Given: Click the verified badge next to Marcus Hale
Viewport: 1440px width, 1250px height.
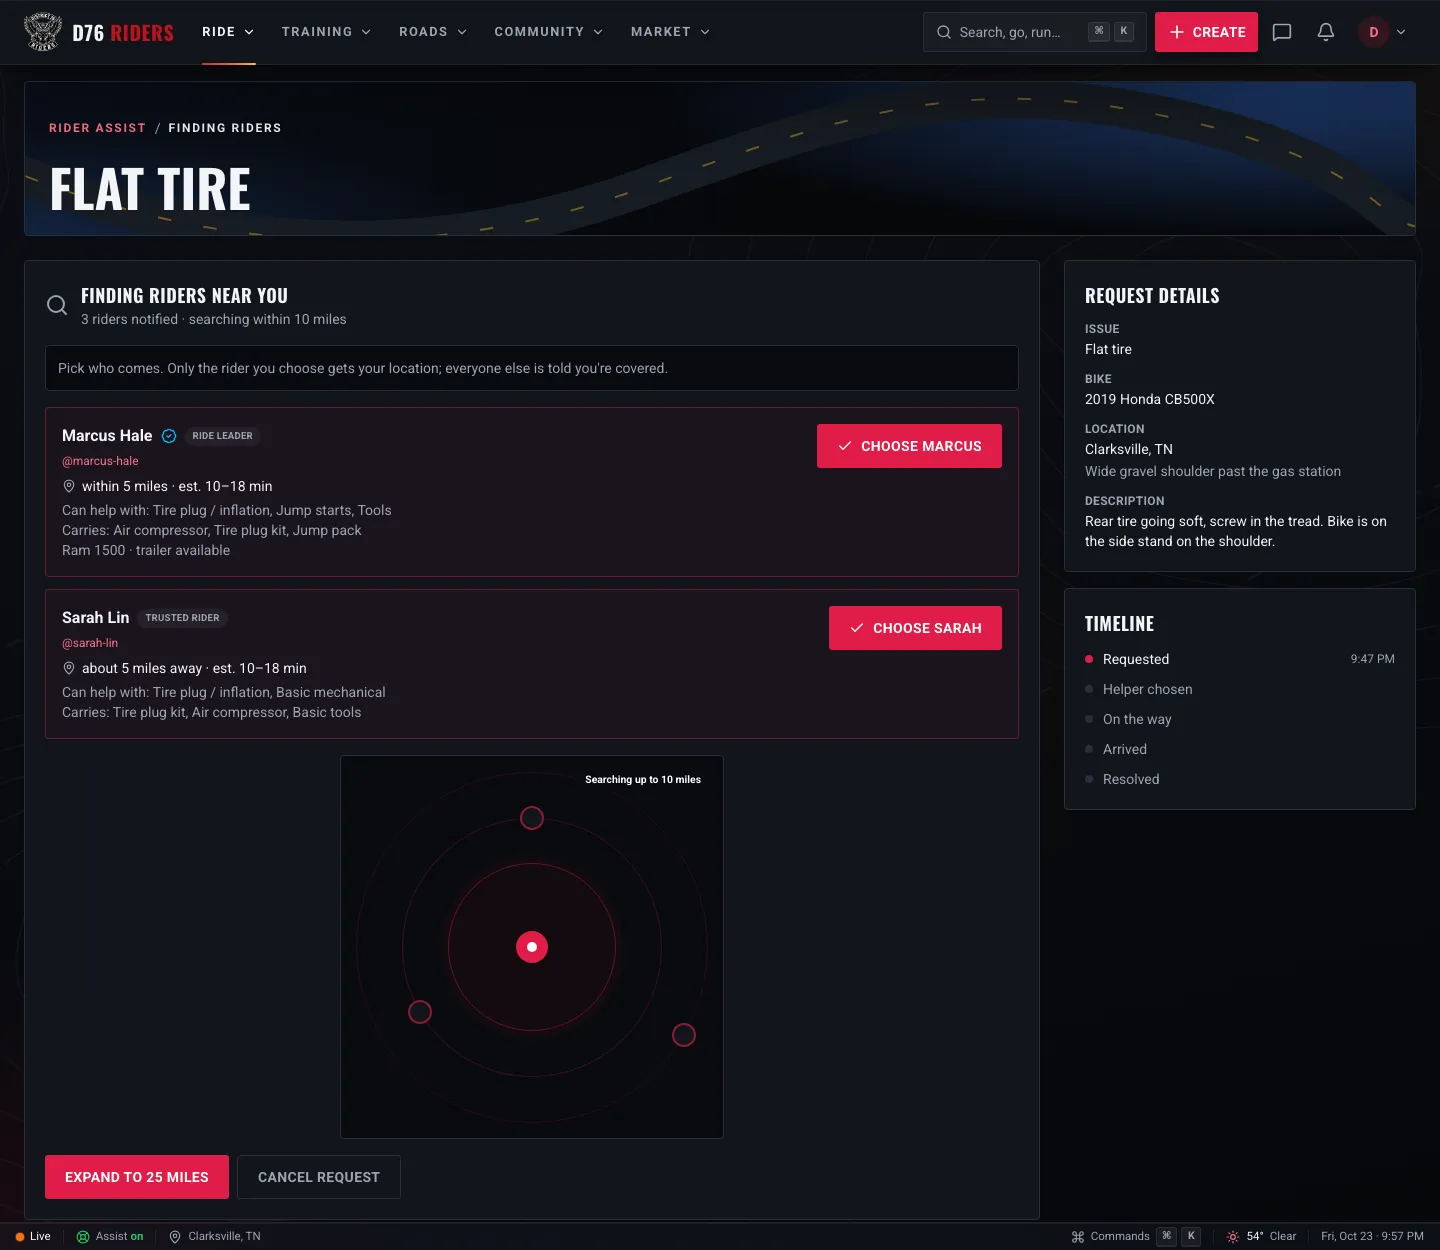Looking at the screenshot, I should tap(169, 436).
